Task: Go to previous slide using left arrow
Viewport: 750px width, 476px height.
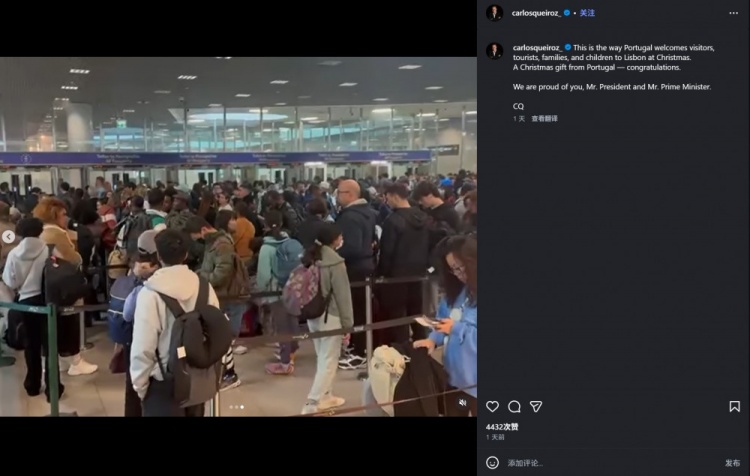Action: (8, 237)
